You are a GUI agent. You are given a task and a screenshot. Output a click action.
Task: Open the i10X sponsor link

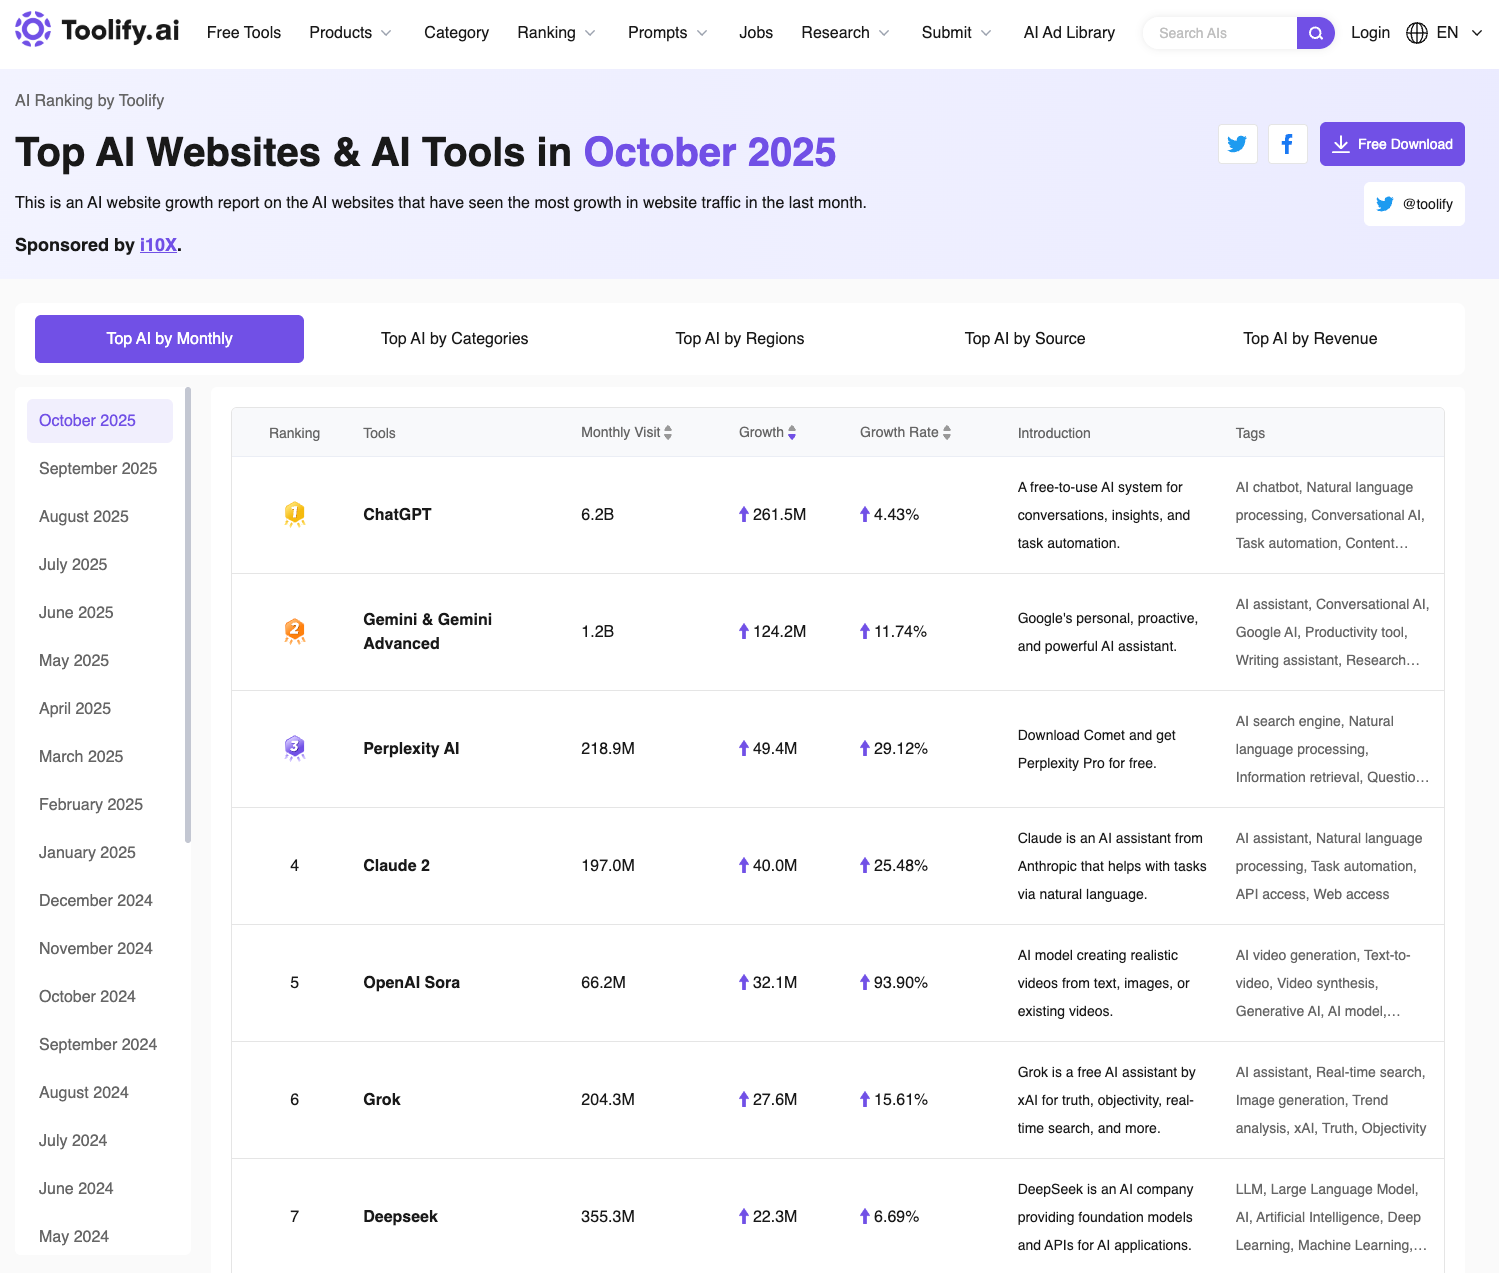(x=158, y=245)
